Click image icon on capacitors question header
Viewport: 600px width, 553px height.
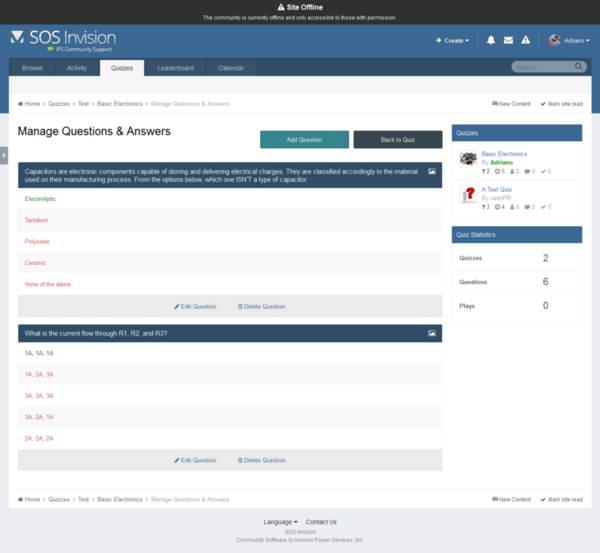432,171
